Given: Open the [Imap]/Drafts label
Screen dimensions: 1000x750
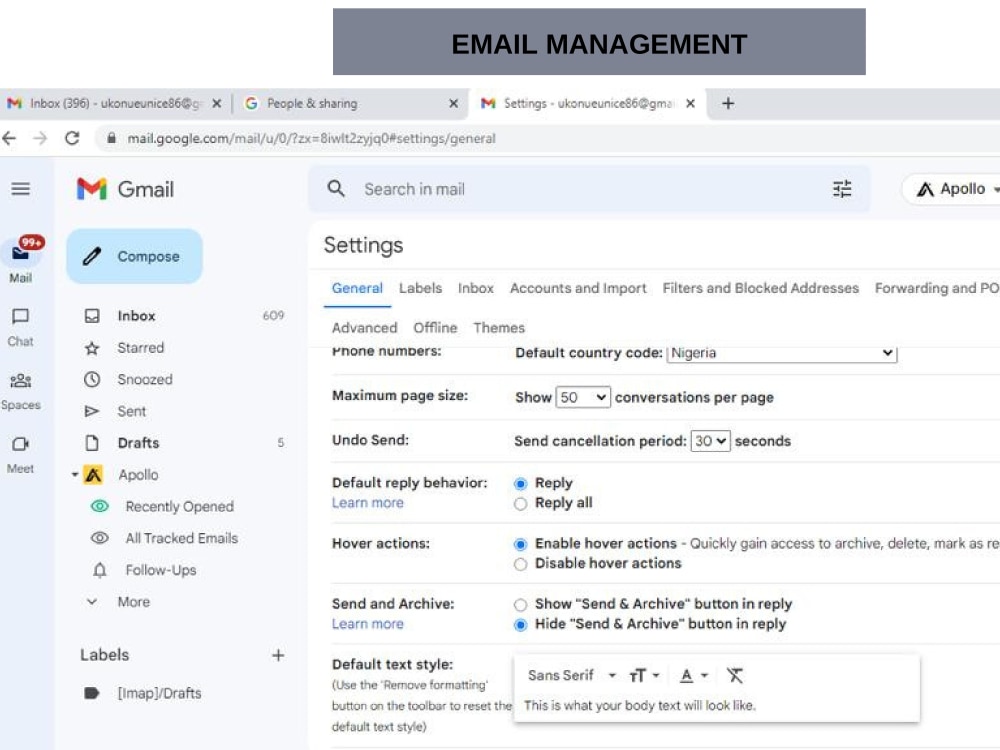Looking at the screenshot, I should coord(159,693).
